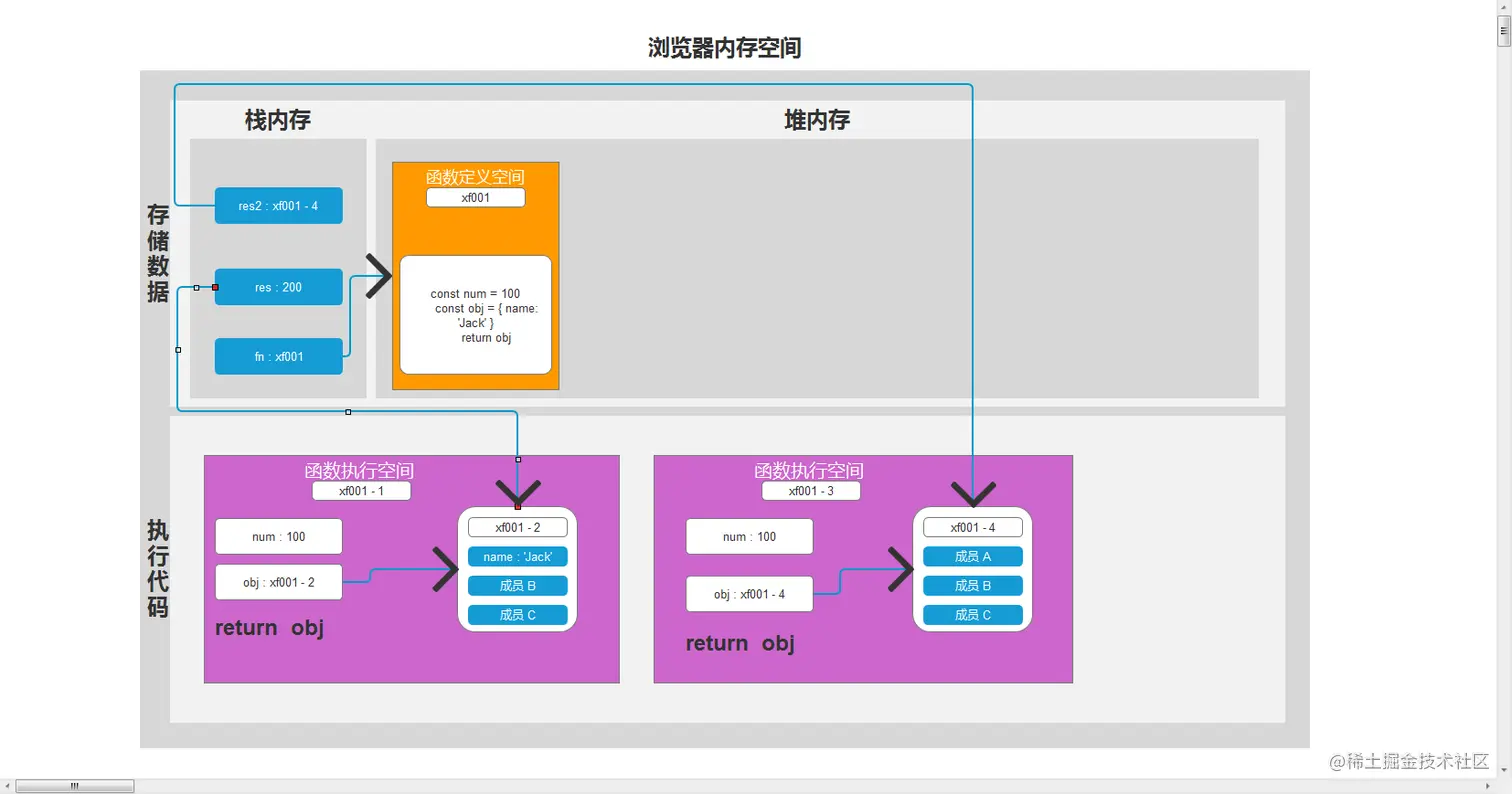Click the vertical scrollbar thumb

[x=1504, y=32]
